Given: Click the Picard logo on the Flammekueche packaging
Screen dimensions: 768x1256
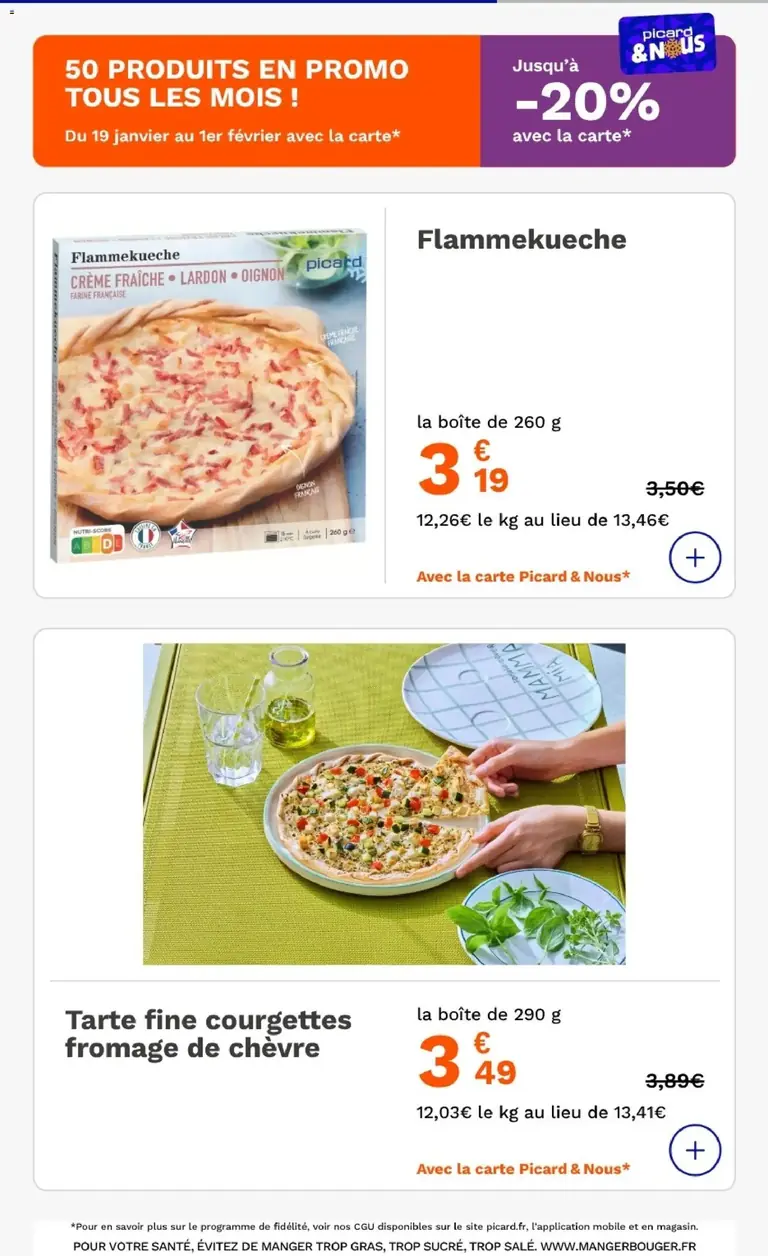Looking at the screenshot, I should point(331,264).
